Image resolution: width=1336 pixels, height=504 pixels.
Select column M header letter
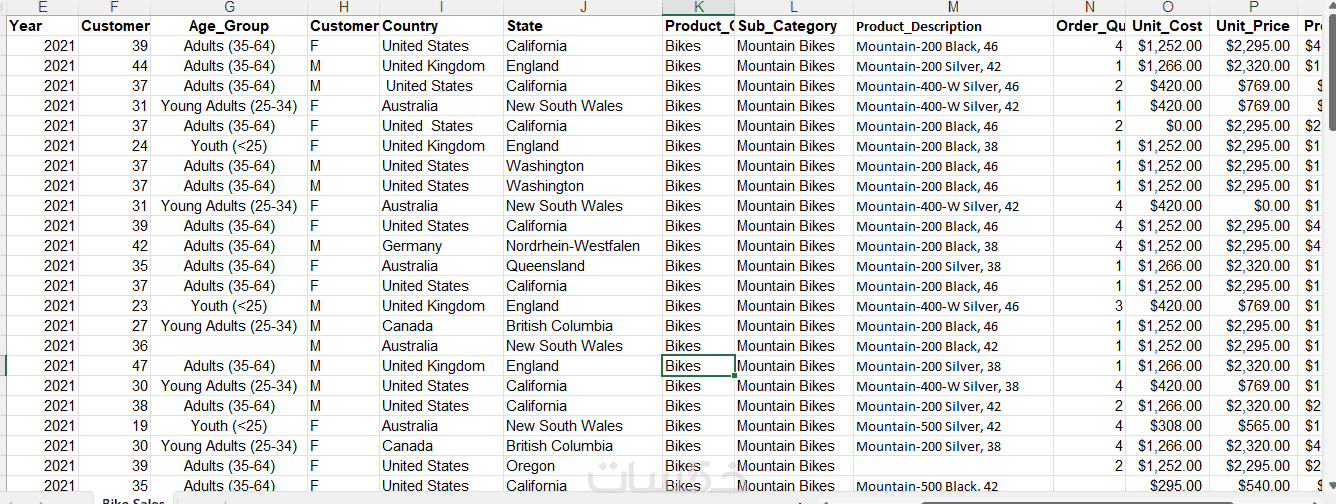[953, 7]
